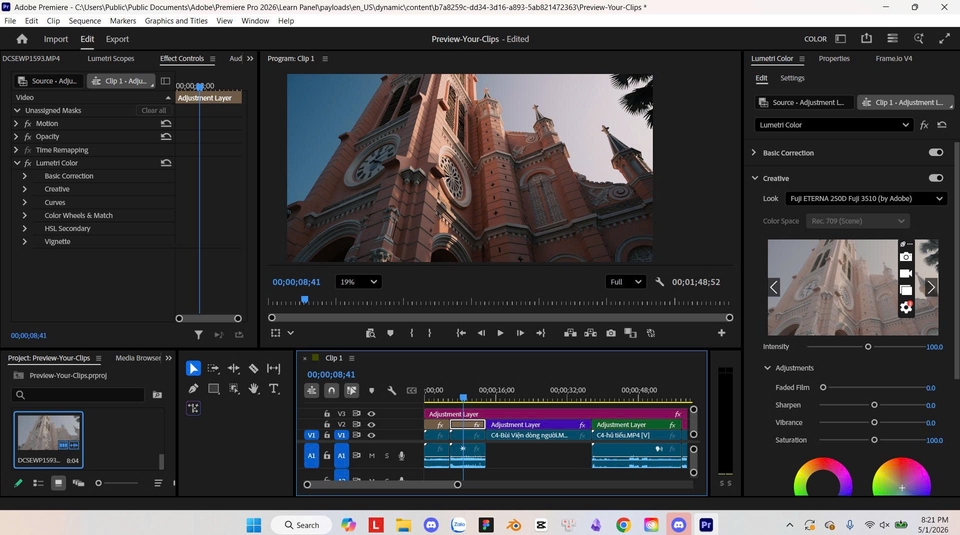Select the Slip tool

tap(274, 369)
